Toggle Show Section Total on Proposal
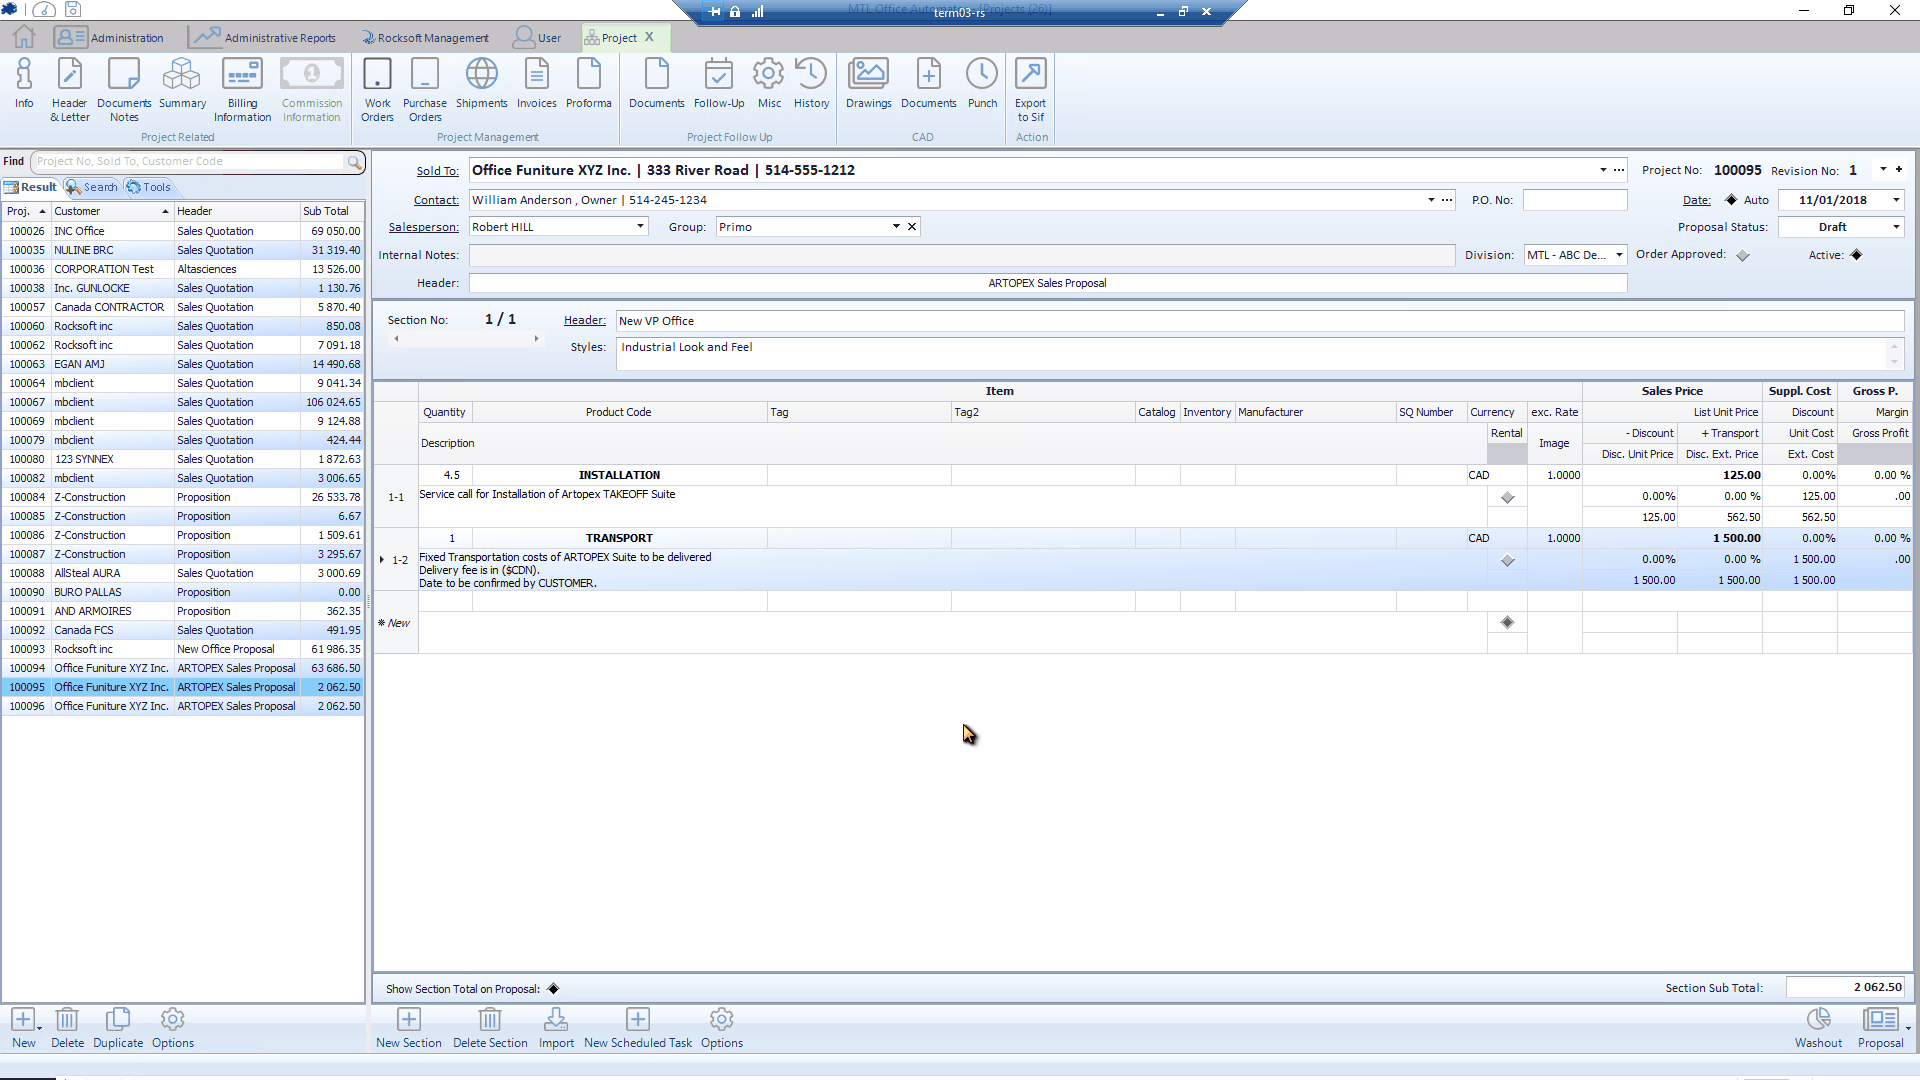The height and width of the screenshot is (1080, 1920). [553, 989]
